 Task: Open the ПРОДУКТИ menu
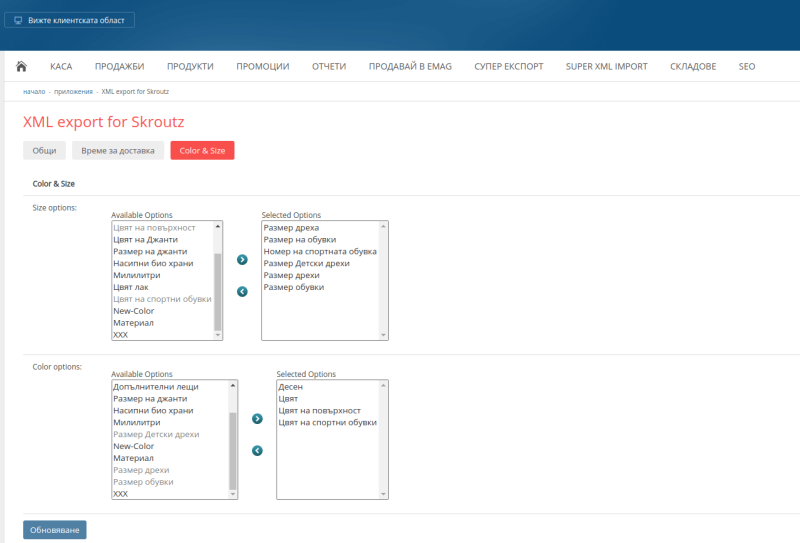(x=190, y=66)
